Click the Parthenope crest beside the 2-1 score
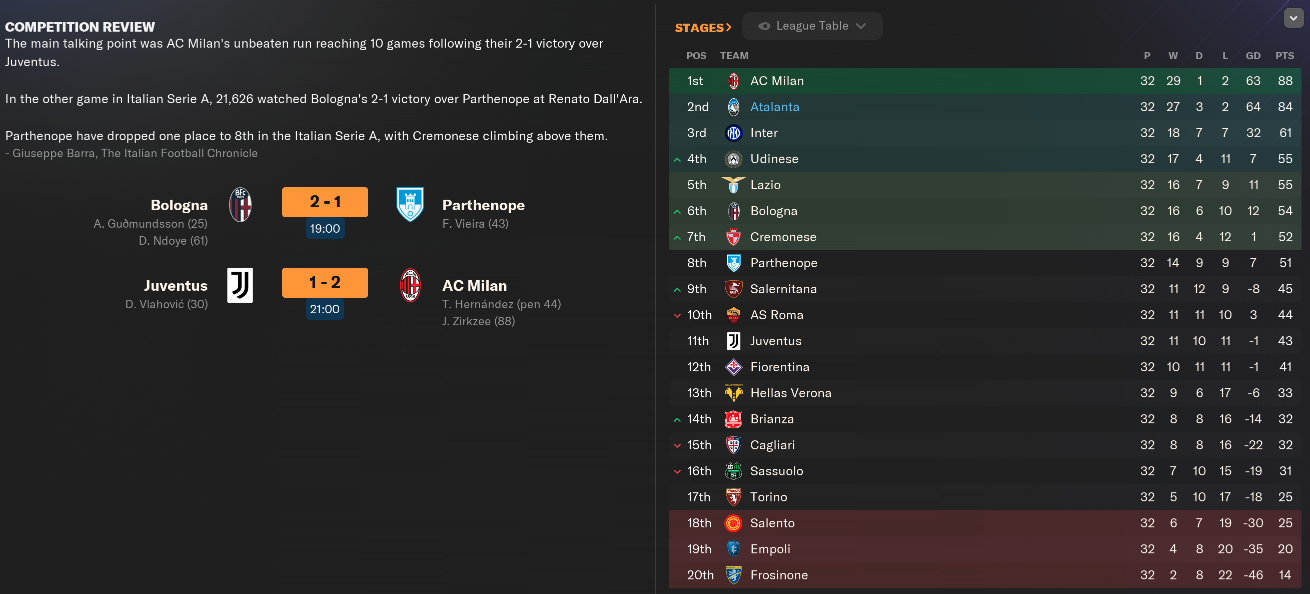 pos(410,204)
